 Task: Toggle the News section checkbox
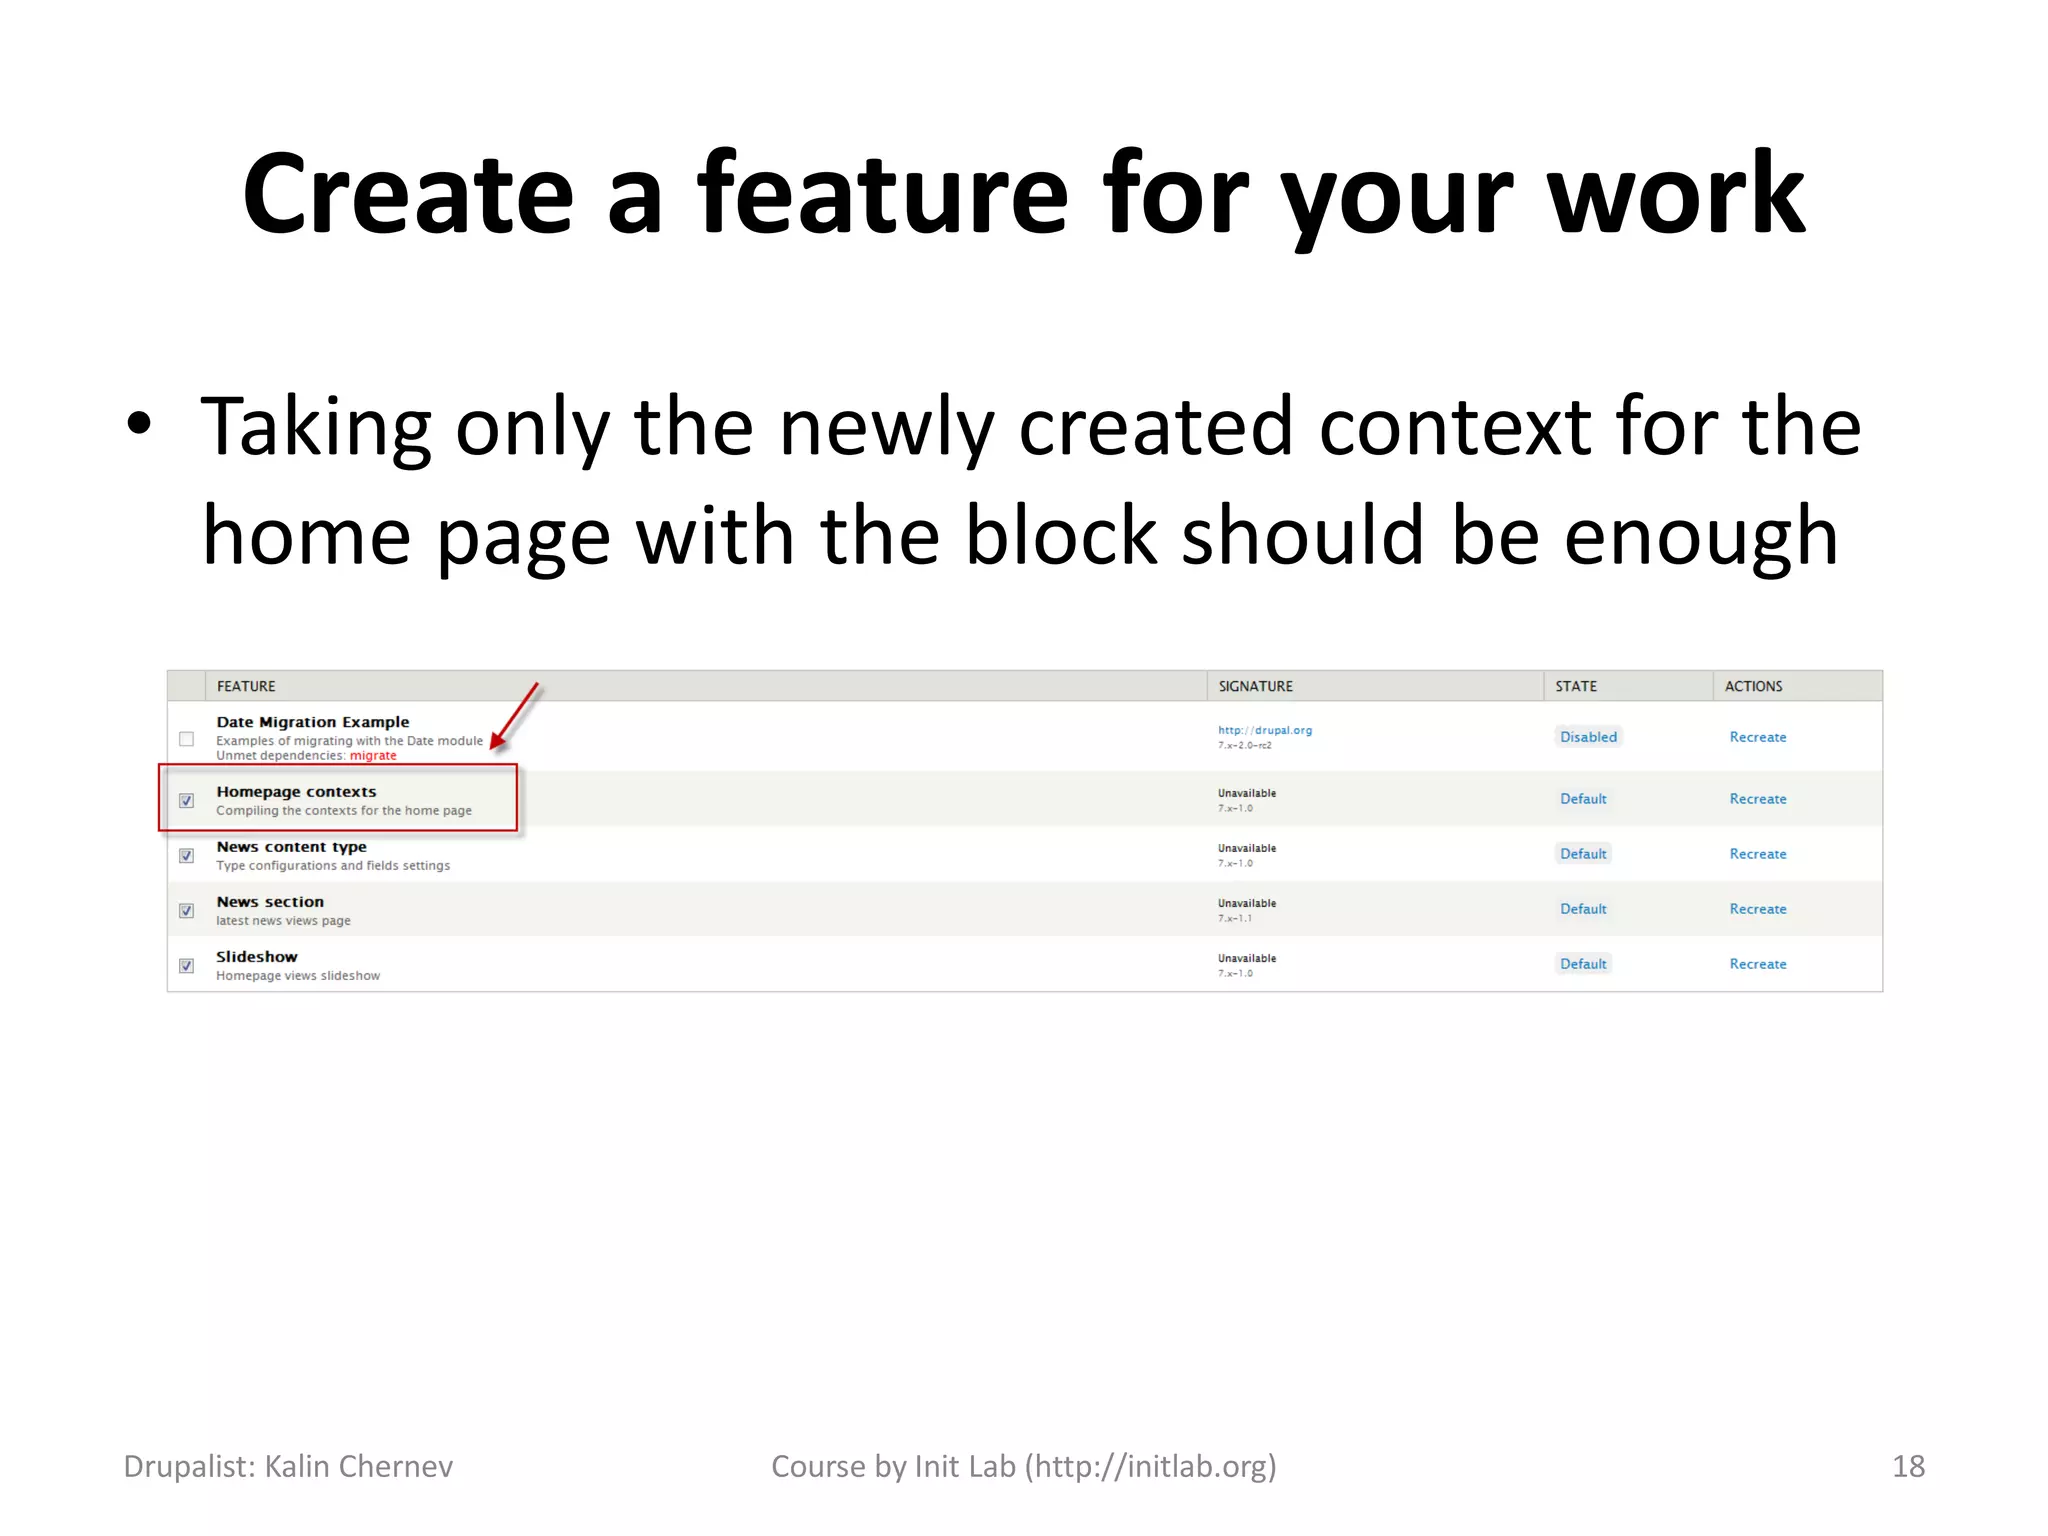186,910
